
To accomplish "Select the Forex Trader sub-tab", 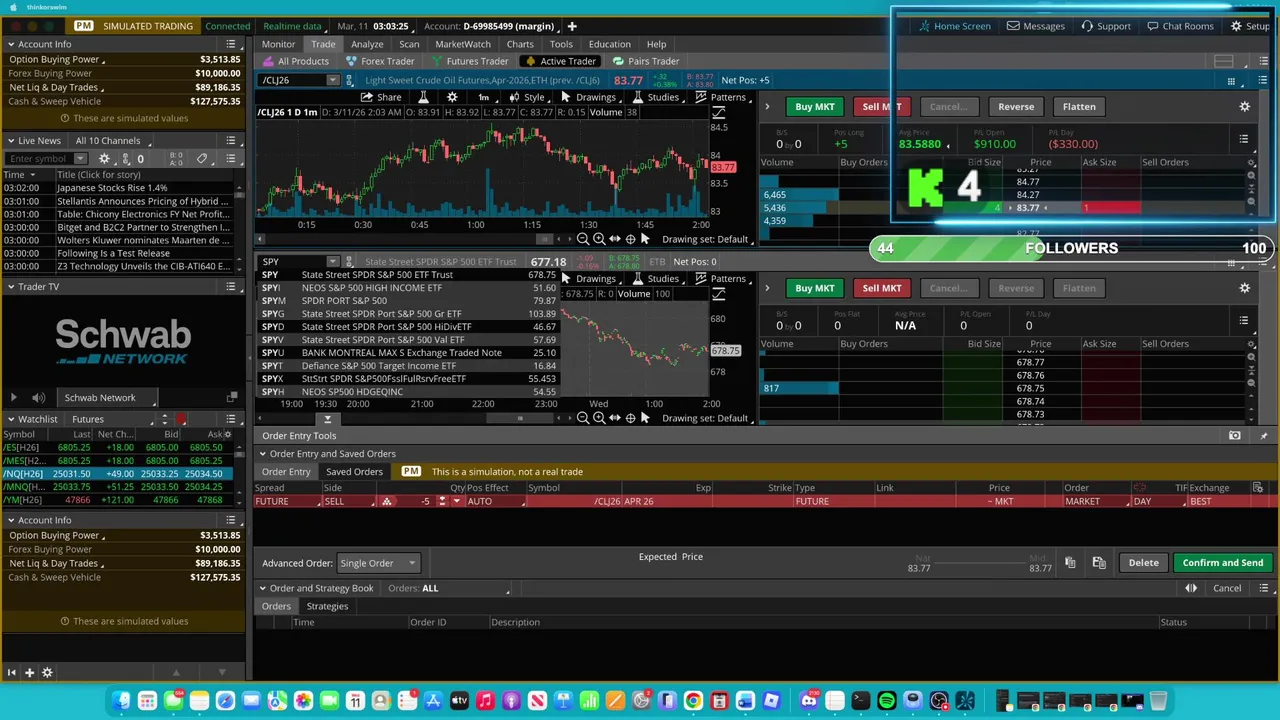I will (380, 61).
